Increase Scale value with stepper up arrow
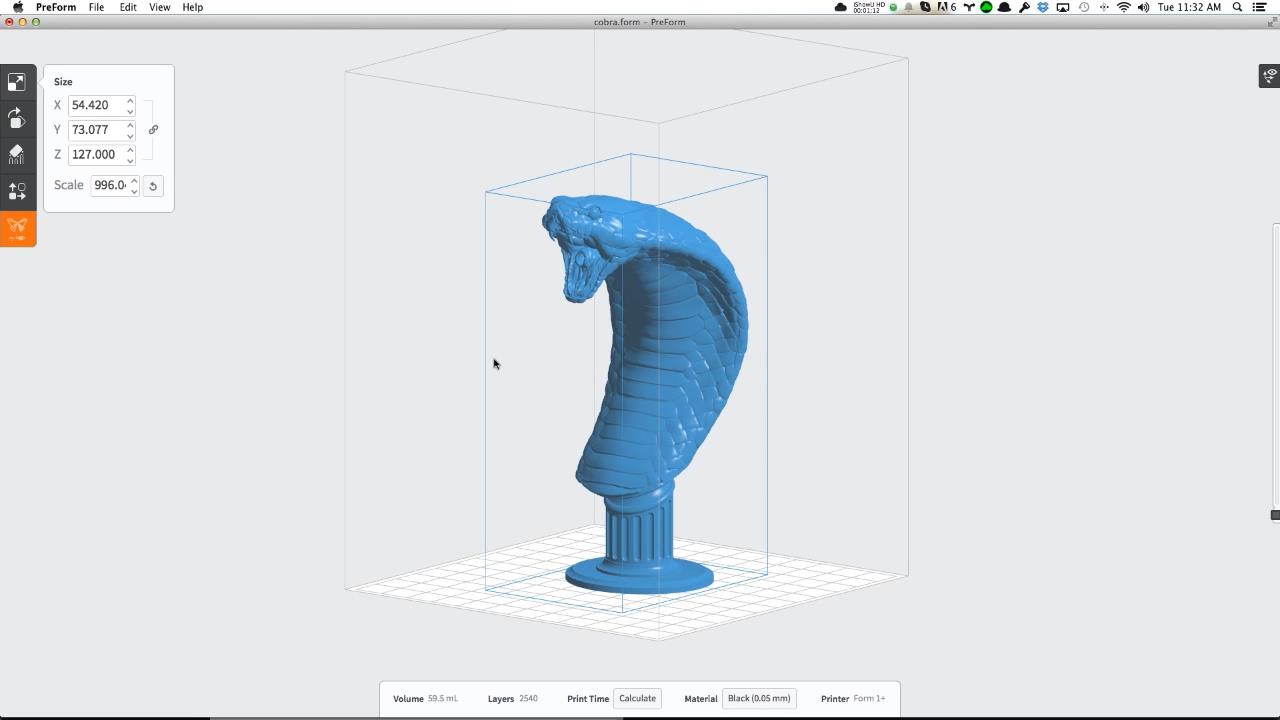This screenshot has width=1280, height=720. tap(134, 180)
